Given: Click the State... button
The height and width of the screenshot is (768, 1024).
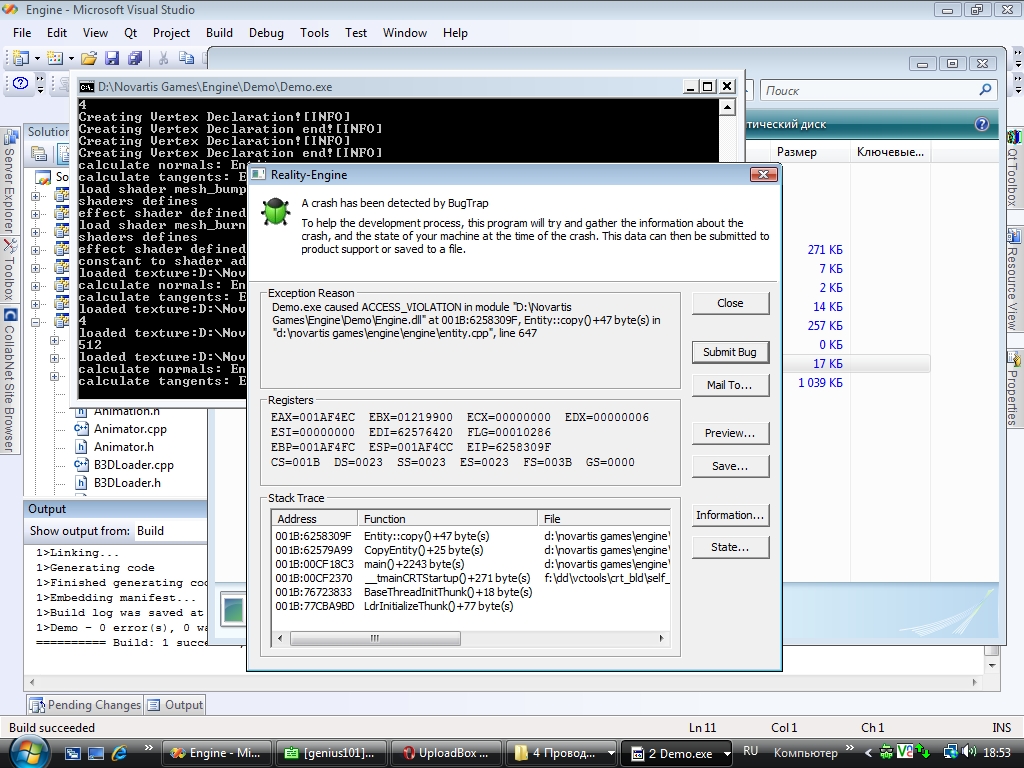Looking at the screenshot, I should click(730, 547).
